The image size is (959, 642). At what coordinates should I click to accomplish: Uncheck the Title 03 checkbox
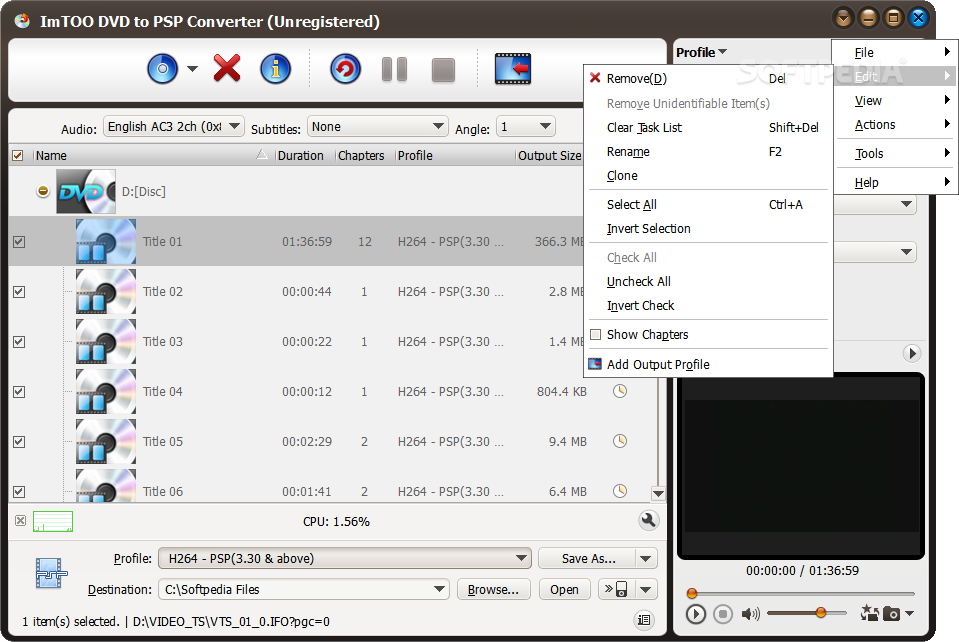19,342
